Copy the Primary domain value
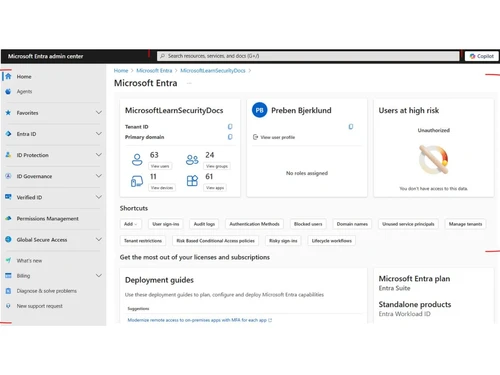The image size is (500, 375). coord(230,137)
